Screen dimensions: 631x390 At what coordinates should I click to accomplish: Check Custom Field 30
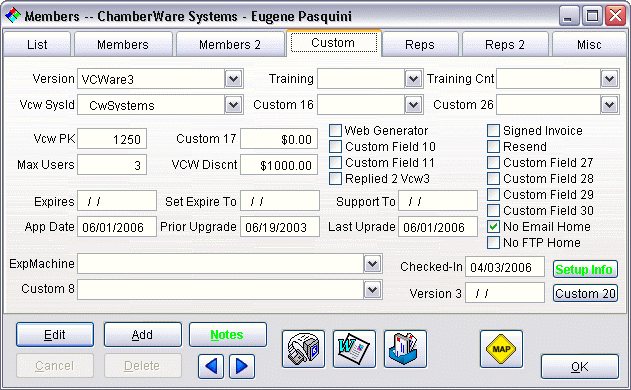click(493, 210)
